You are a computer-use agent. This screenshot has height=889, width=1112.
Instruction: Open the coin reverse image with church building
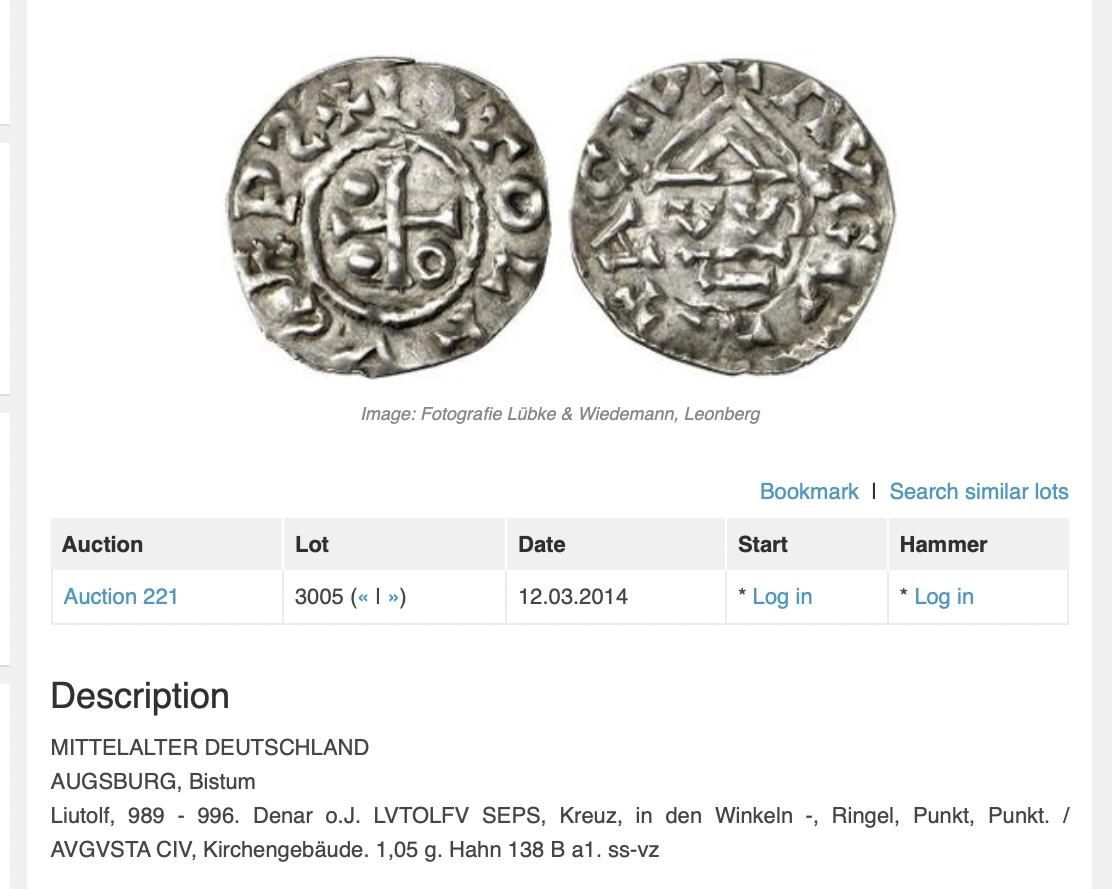[x=733, y=216]
